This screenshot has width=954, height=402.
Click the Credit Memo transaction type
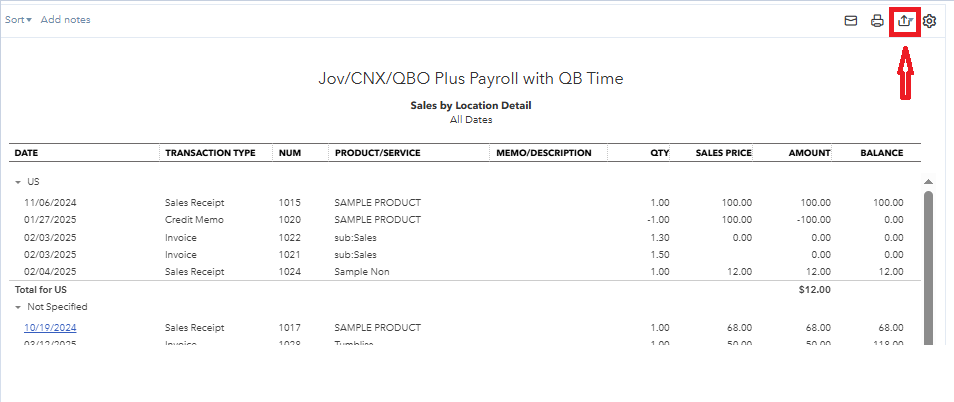point(194,220)
